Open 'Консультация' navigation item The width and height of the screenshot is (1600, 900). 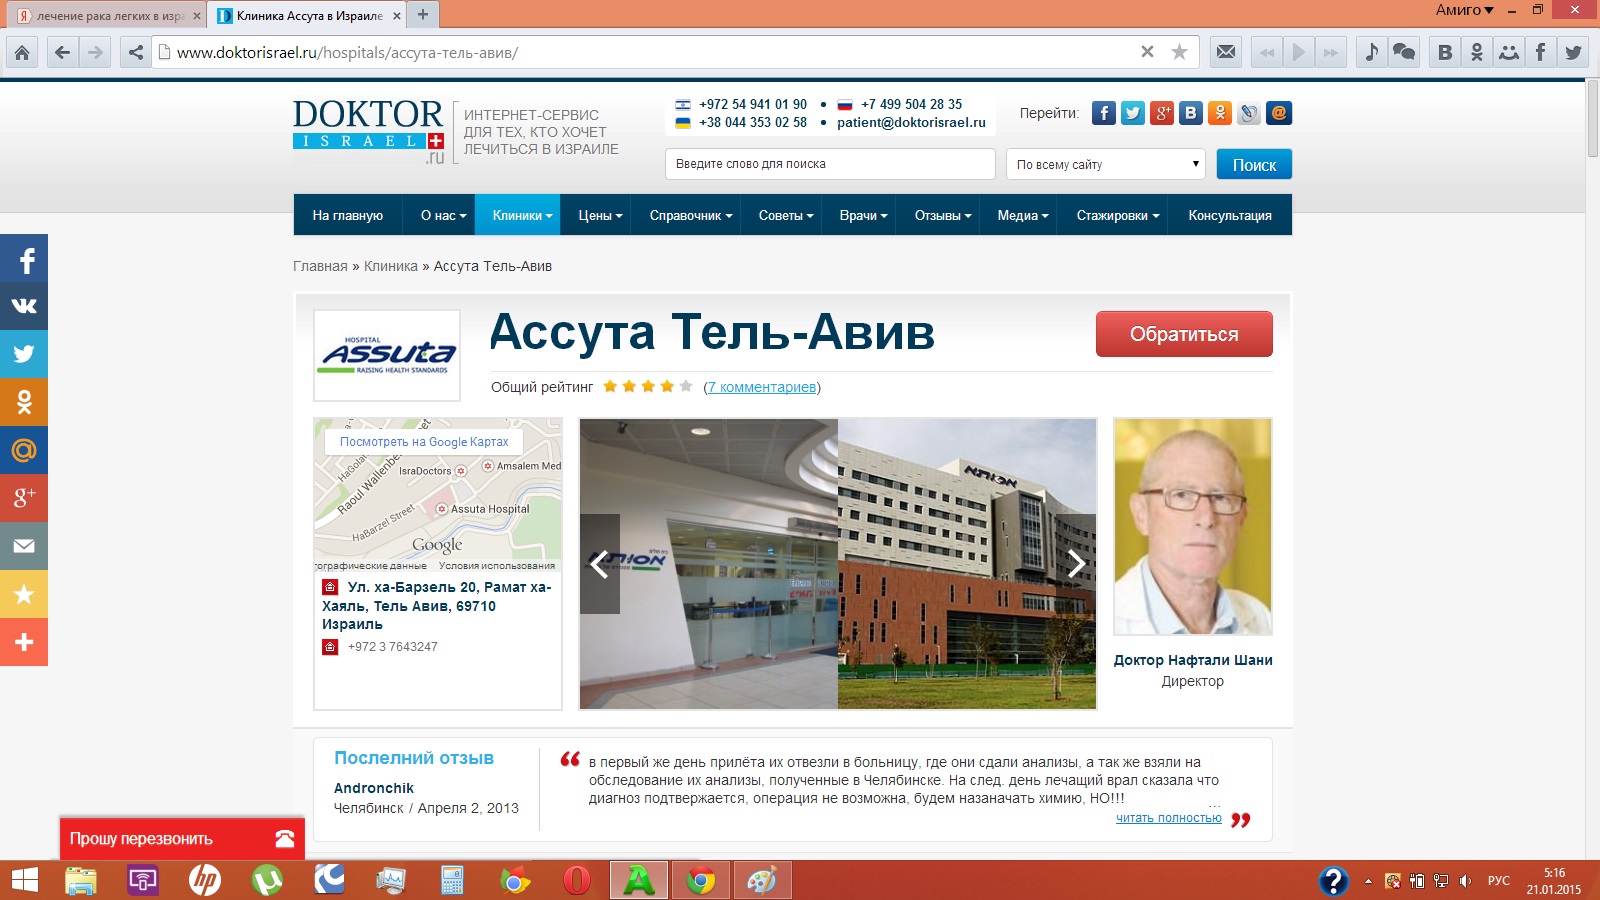pos(1230,215)
